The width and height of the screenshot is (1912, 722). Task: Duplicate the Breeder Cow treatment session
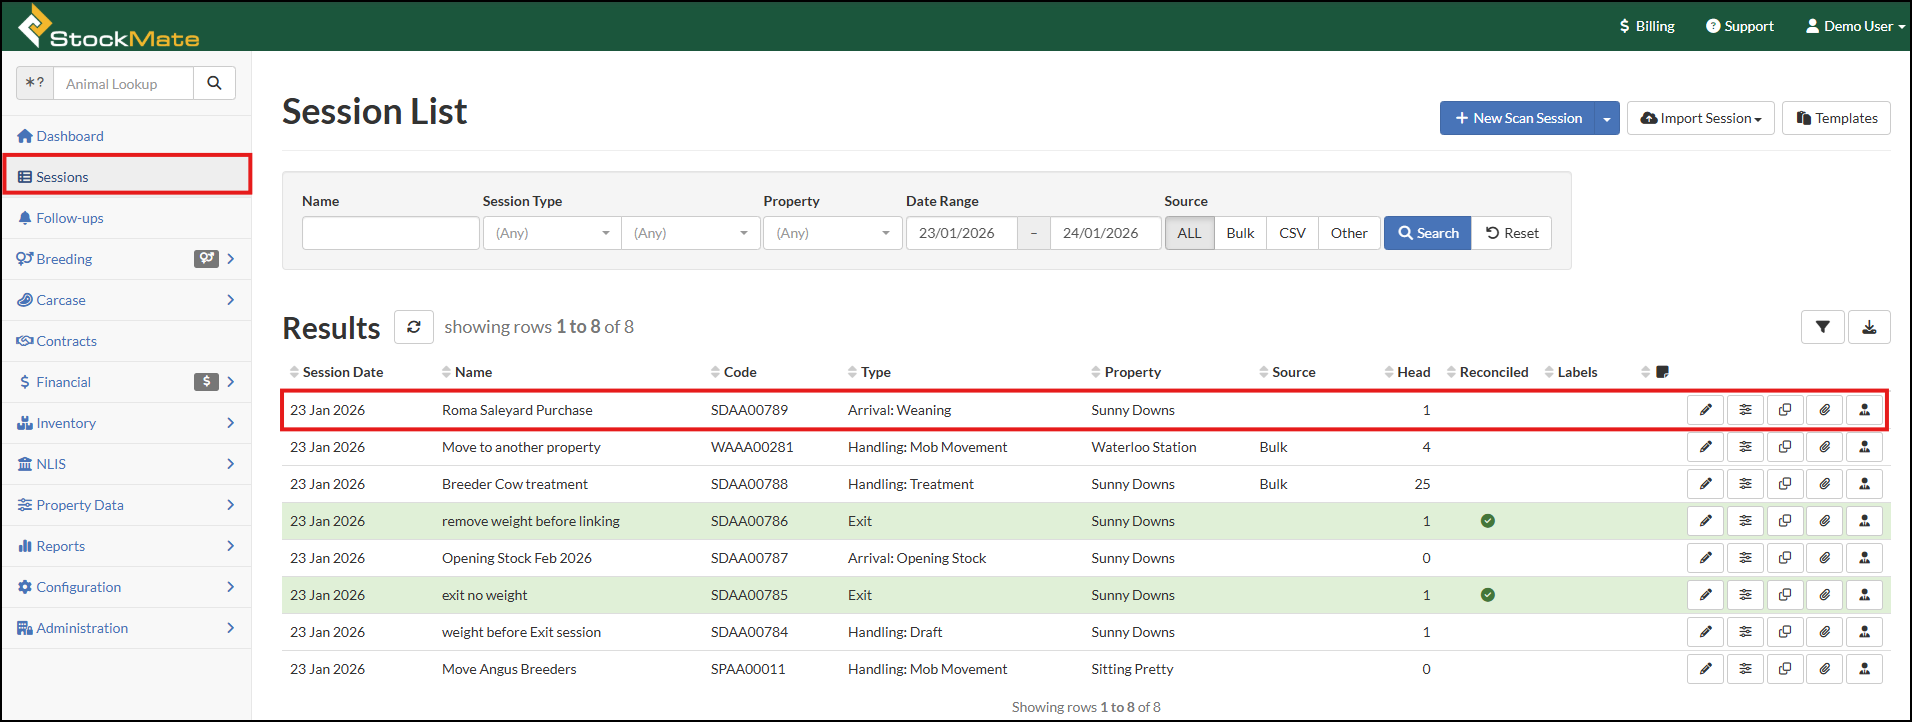coord(1785,484)
